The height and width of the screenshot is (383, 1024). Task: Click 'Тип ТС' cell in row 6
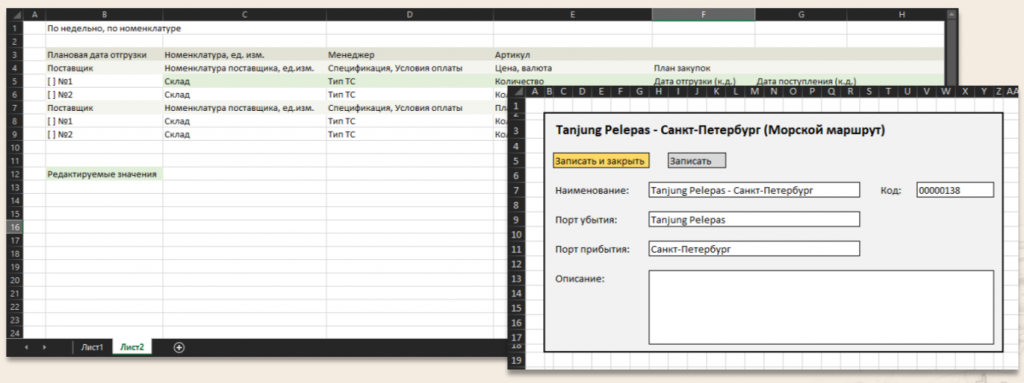(x=410, y=95)
